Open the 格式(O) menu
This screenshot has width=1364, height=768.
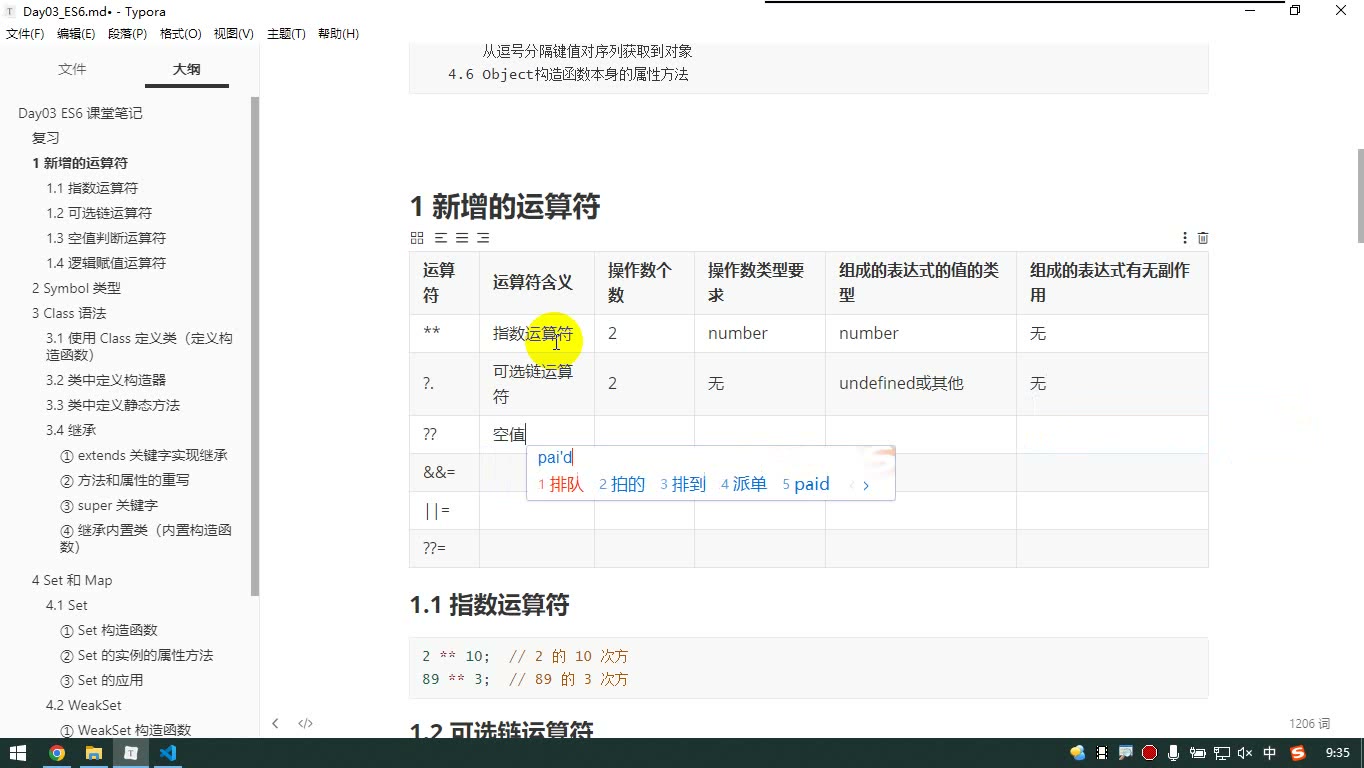(x=181, y=33)
